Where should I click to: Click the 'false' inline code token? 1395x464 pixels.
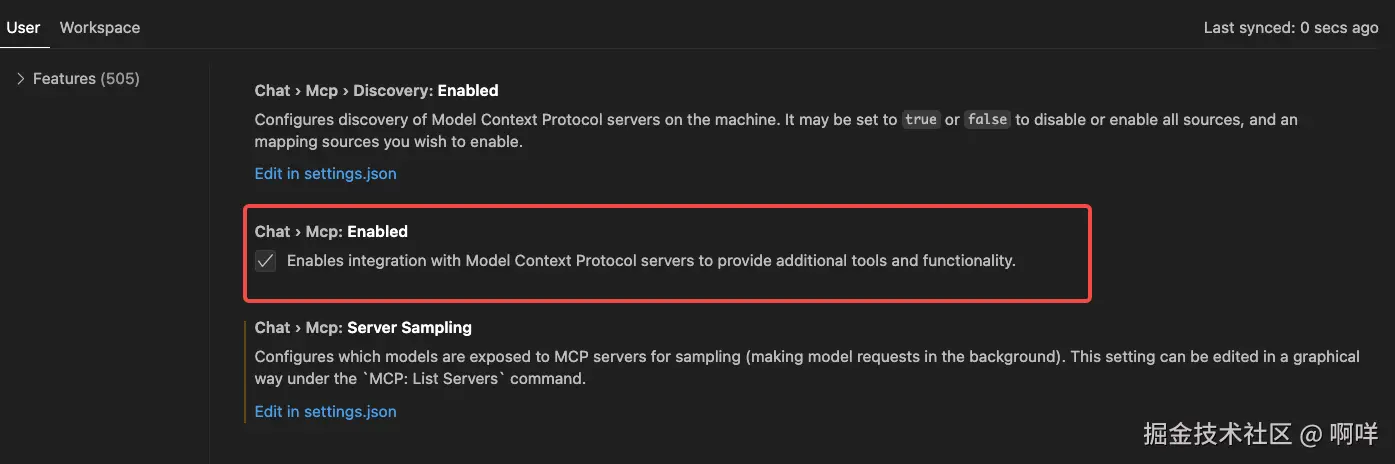click(987, 119)
